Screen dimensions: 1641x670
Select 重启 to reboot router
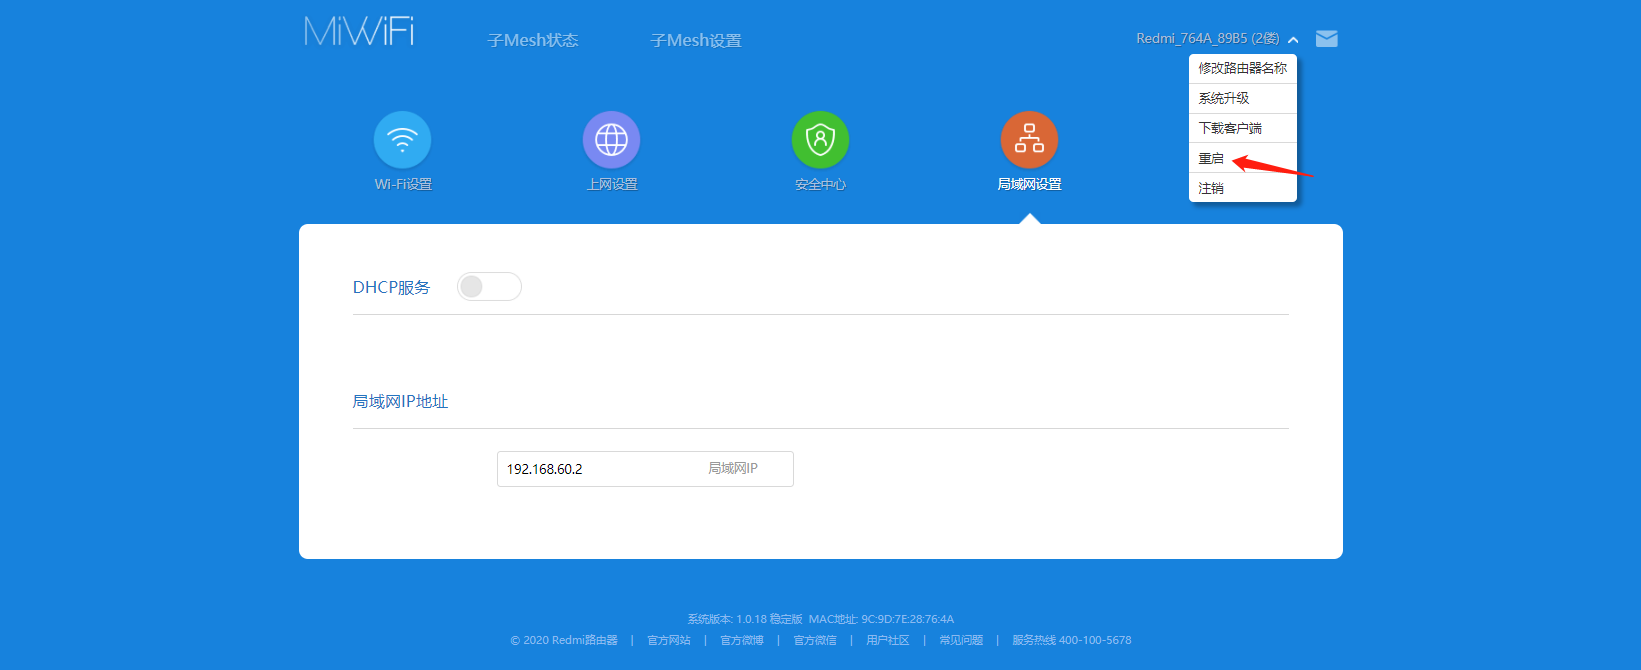pos(1243,158)
